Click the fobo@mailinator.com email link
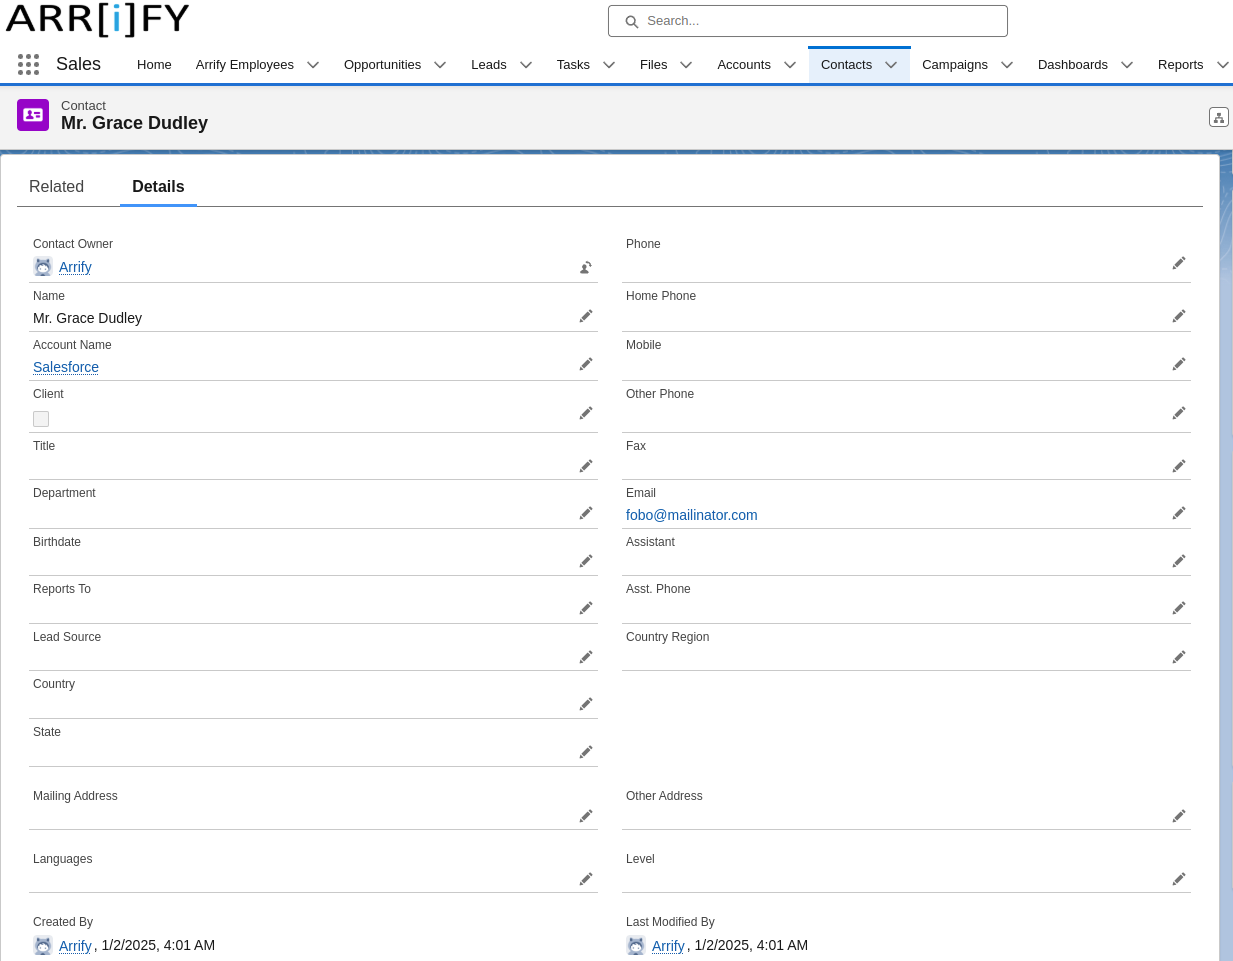The height and width of the screenshot is (961, 1233). (691, 515)
